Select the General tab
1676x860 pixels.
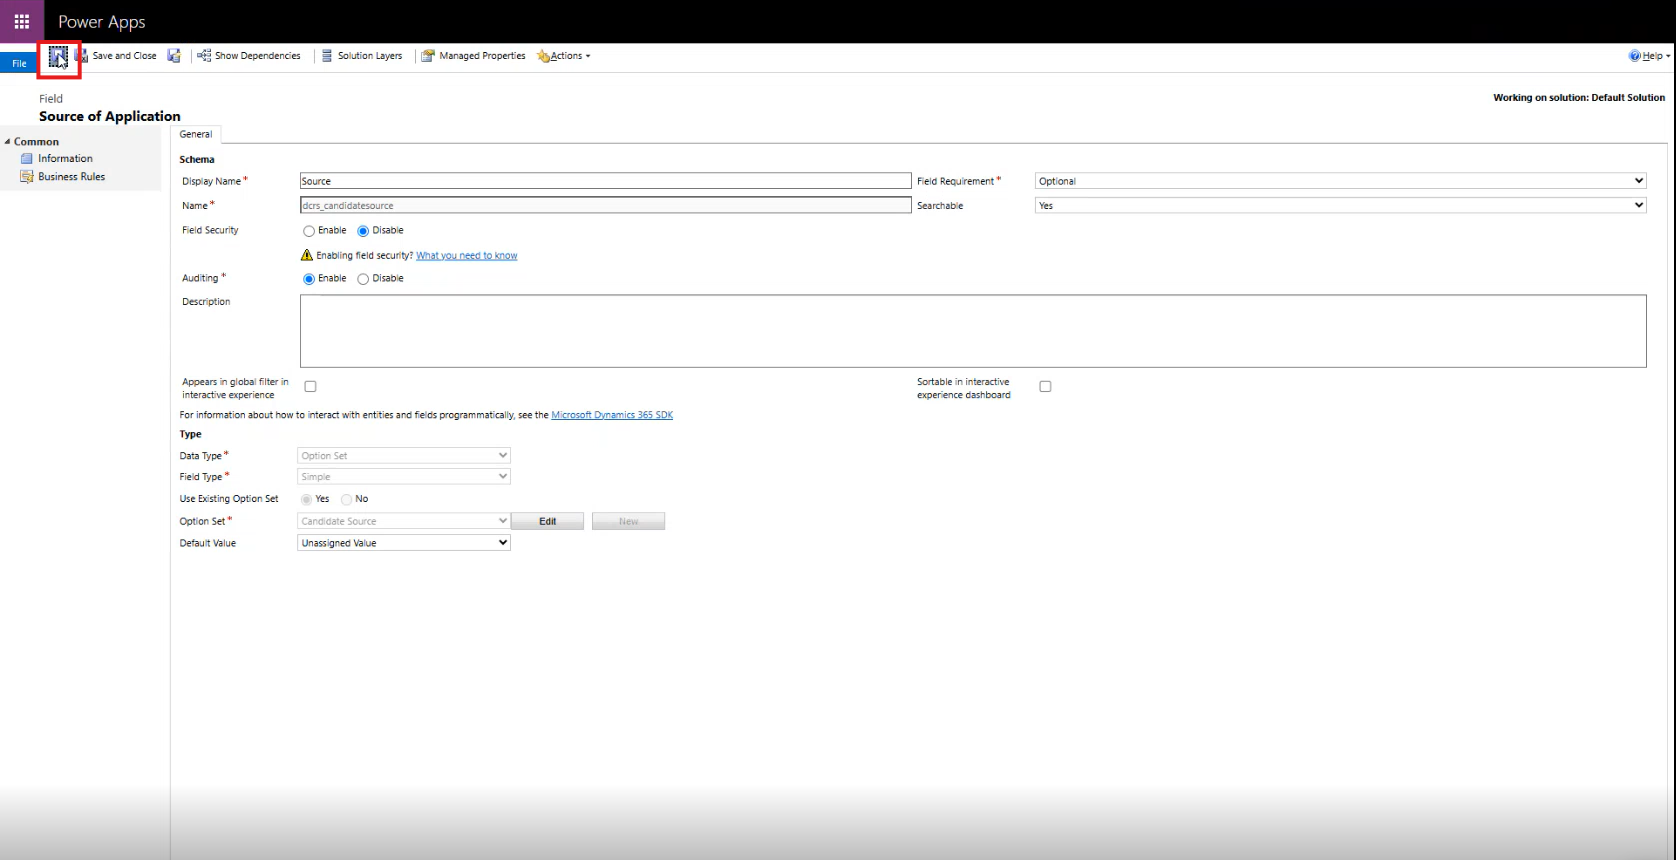coord(196,134)
